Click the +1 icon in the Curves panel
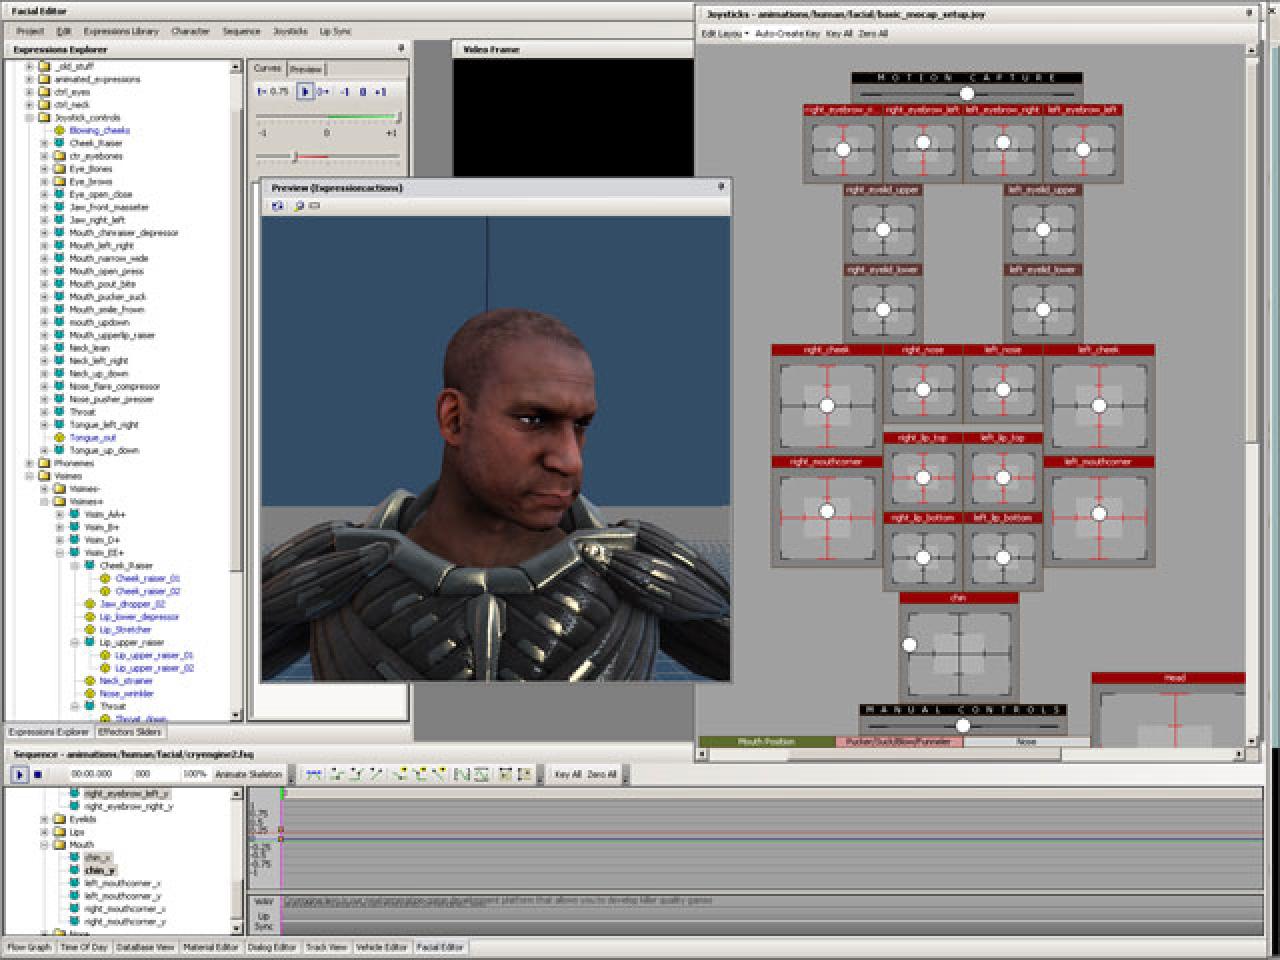The image size is (1280, 960). tap(380, 91)
